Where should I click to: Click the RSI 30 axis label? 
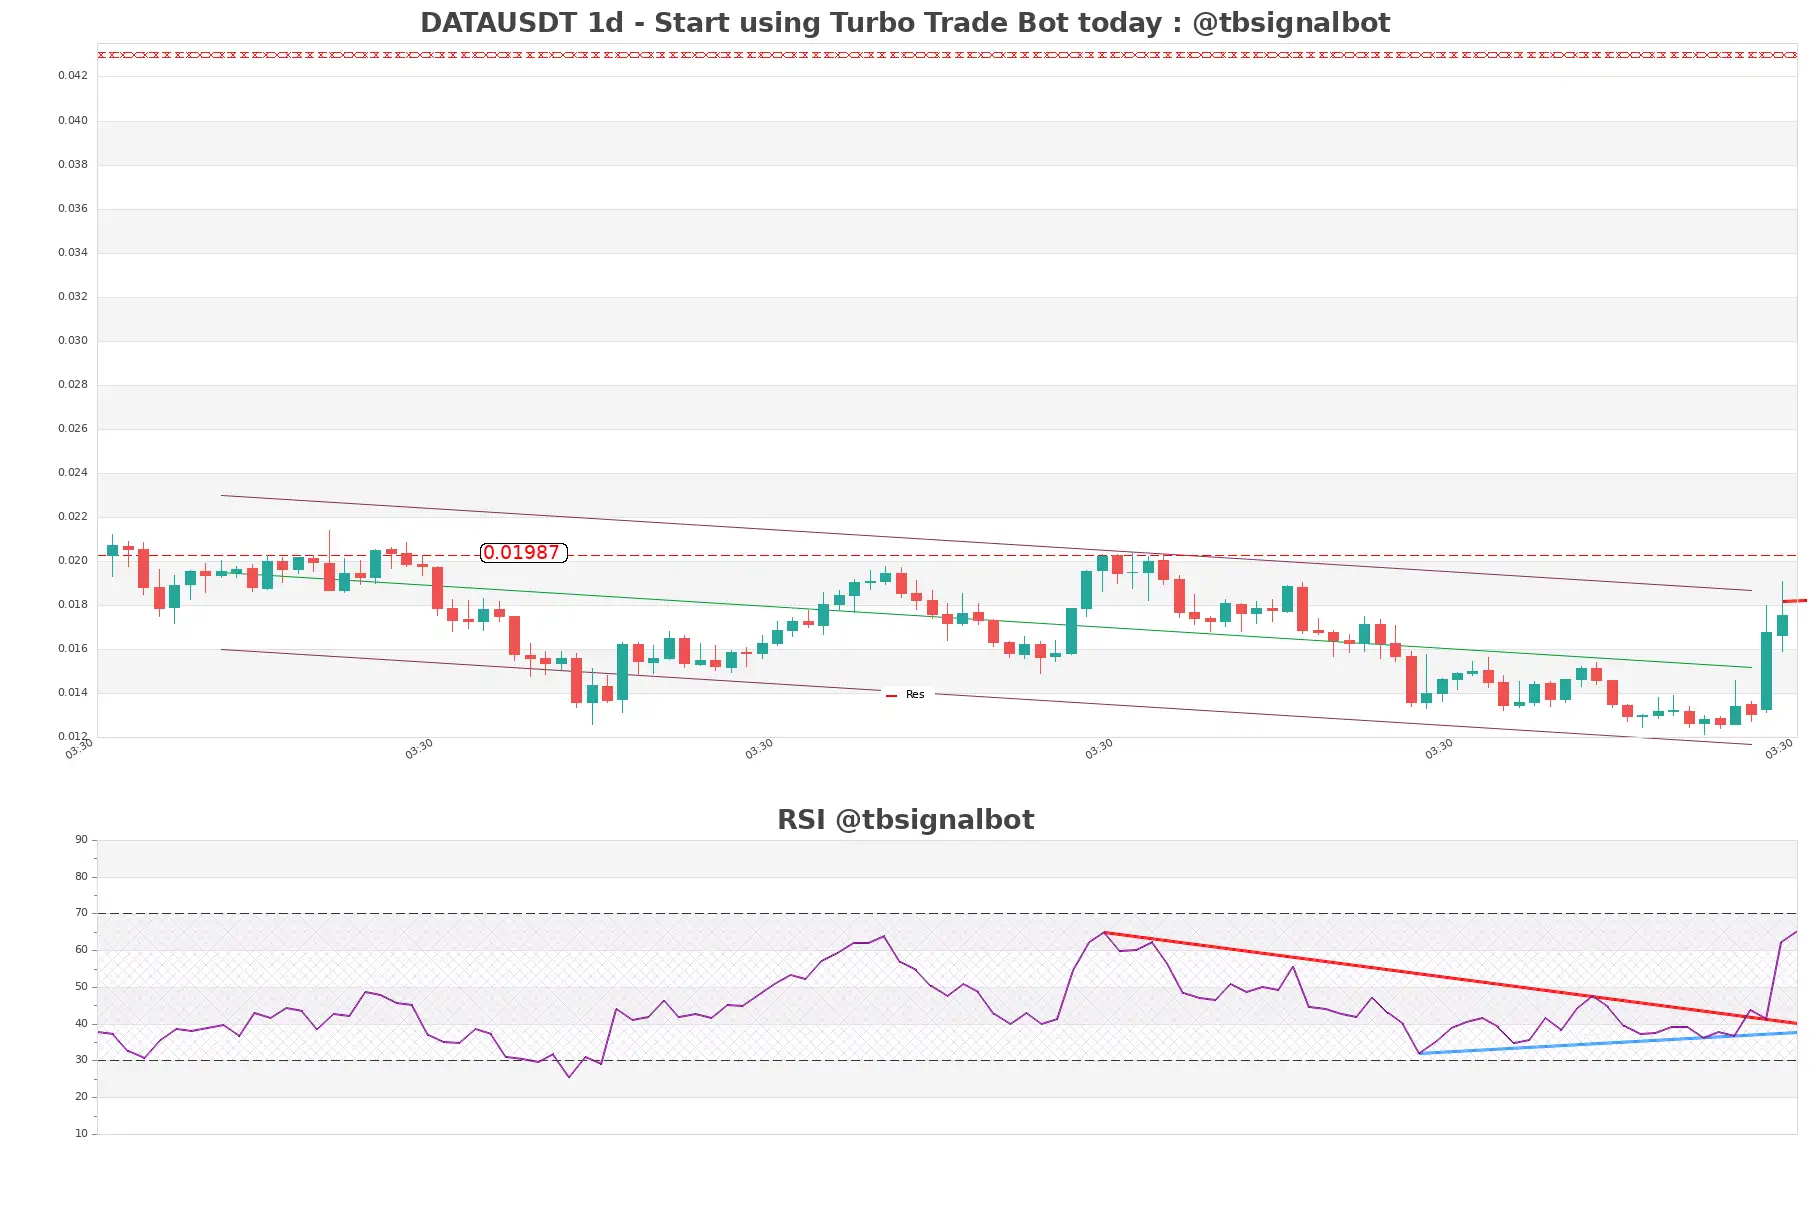click(x=81, y=1060)
